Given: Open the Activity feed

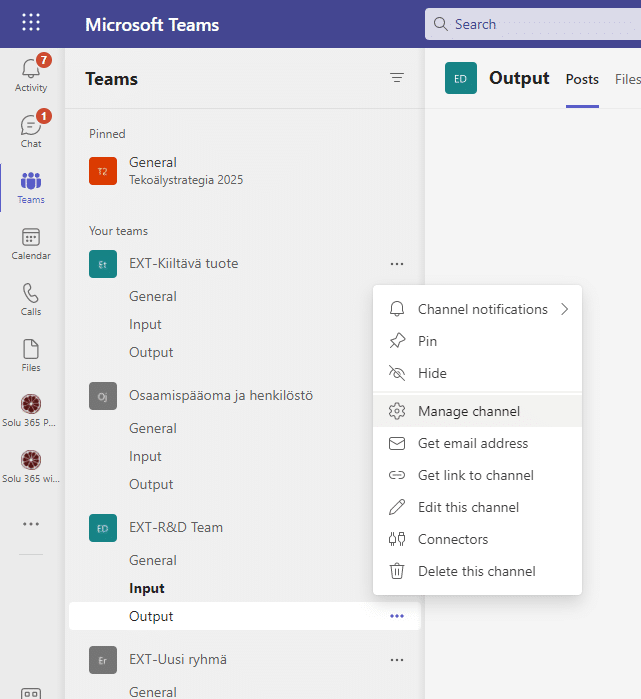Looking at the screenshot, I should coord(31,74).
